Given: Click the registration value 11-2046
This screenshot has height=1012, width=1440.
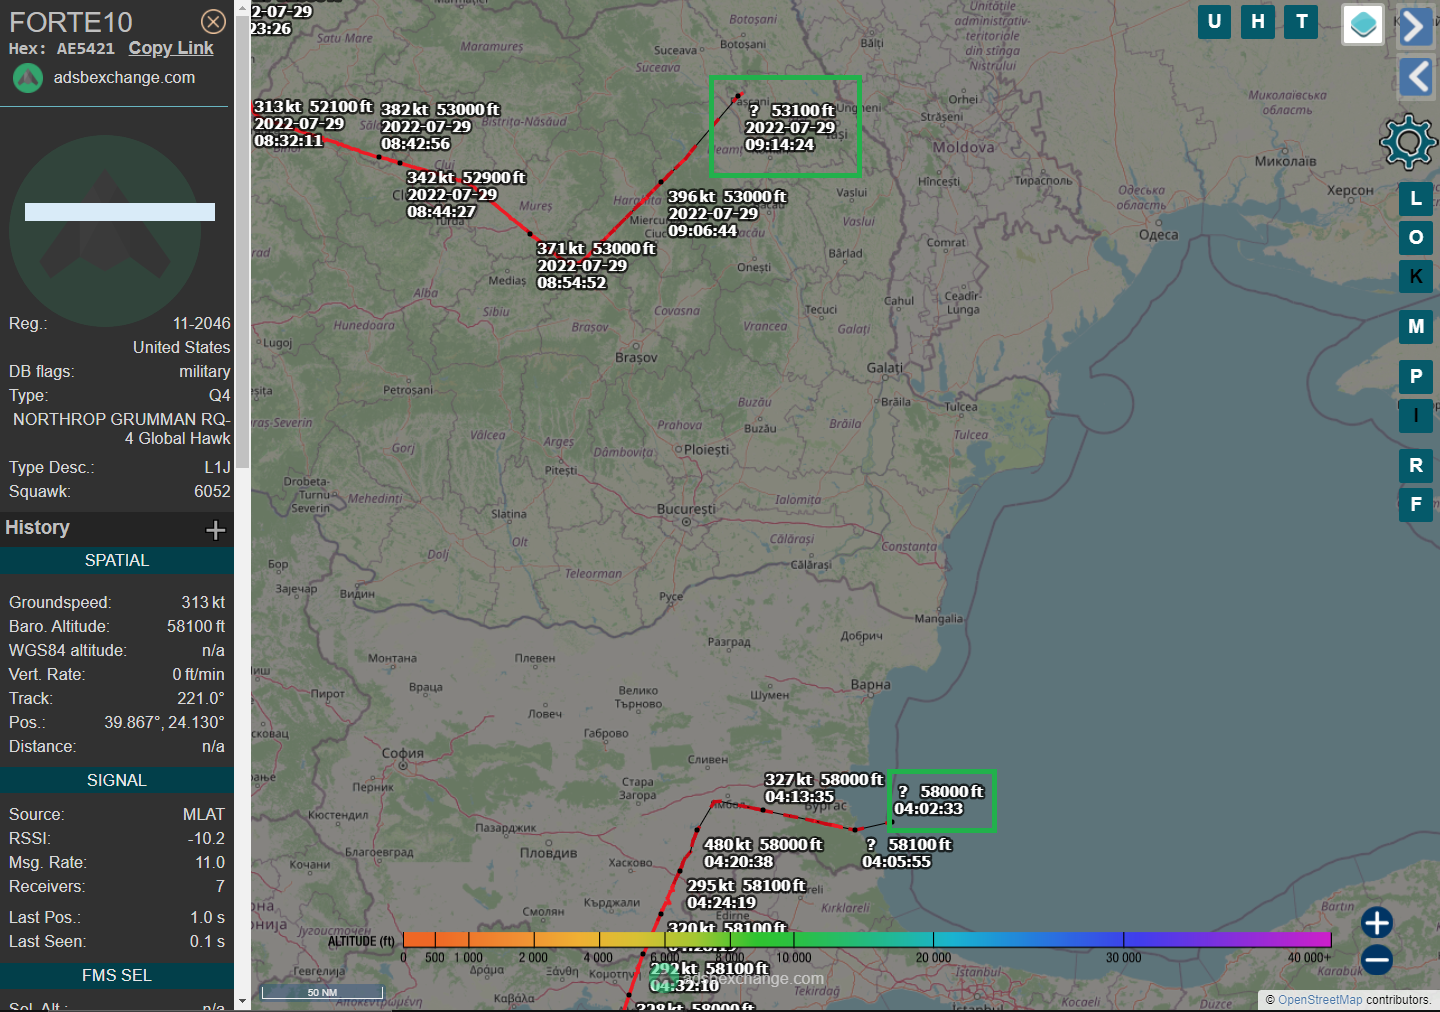Looking at the screenshot, I should click(201, 324).
